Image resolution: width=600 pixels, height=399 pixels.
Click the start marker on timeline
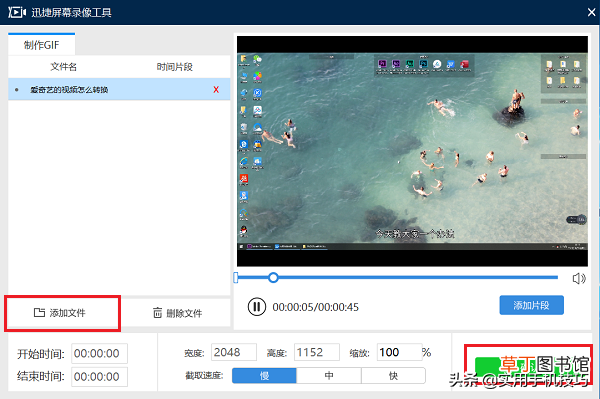click(x=236, y=278)
